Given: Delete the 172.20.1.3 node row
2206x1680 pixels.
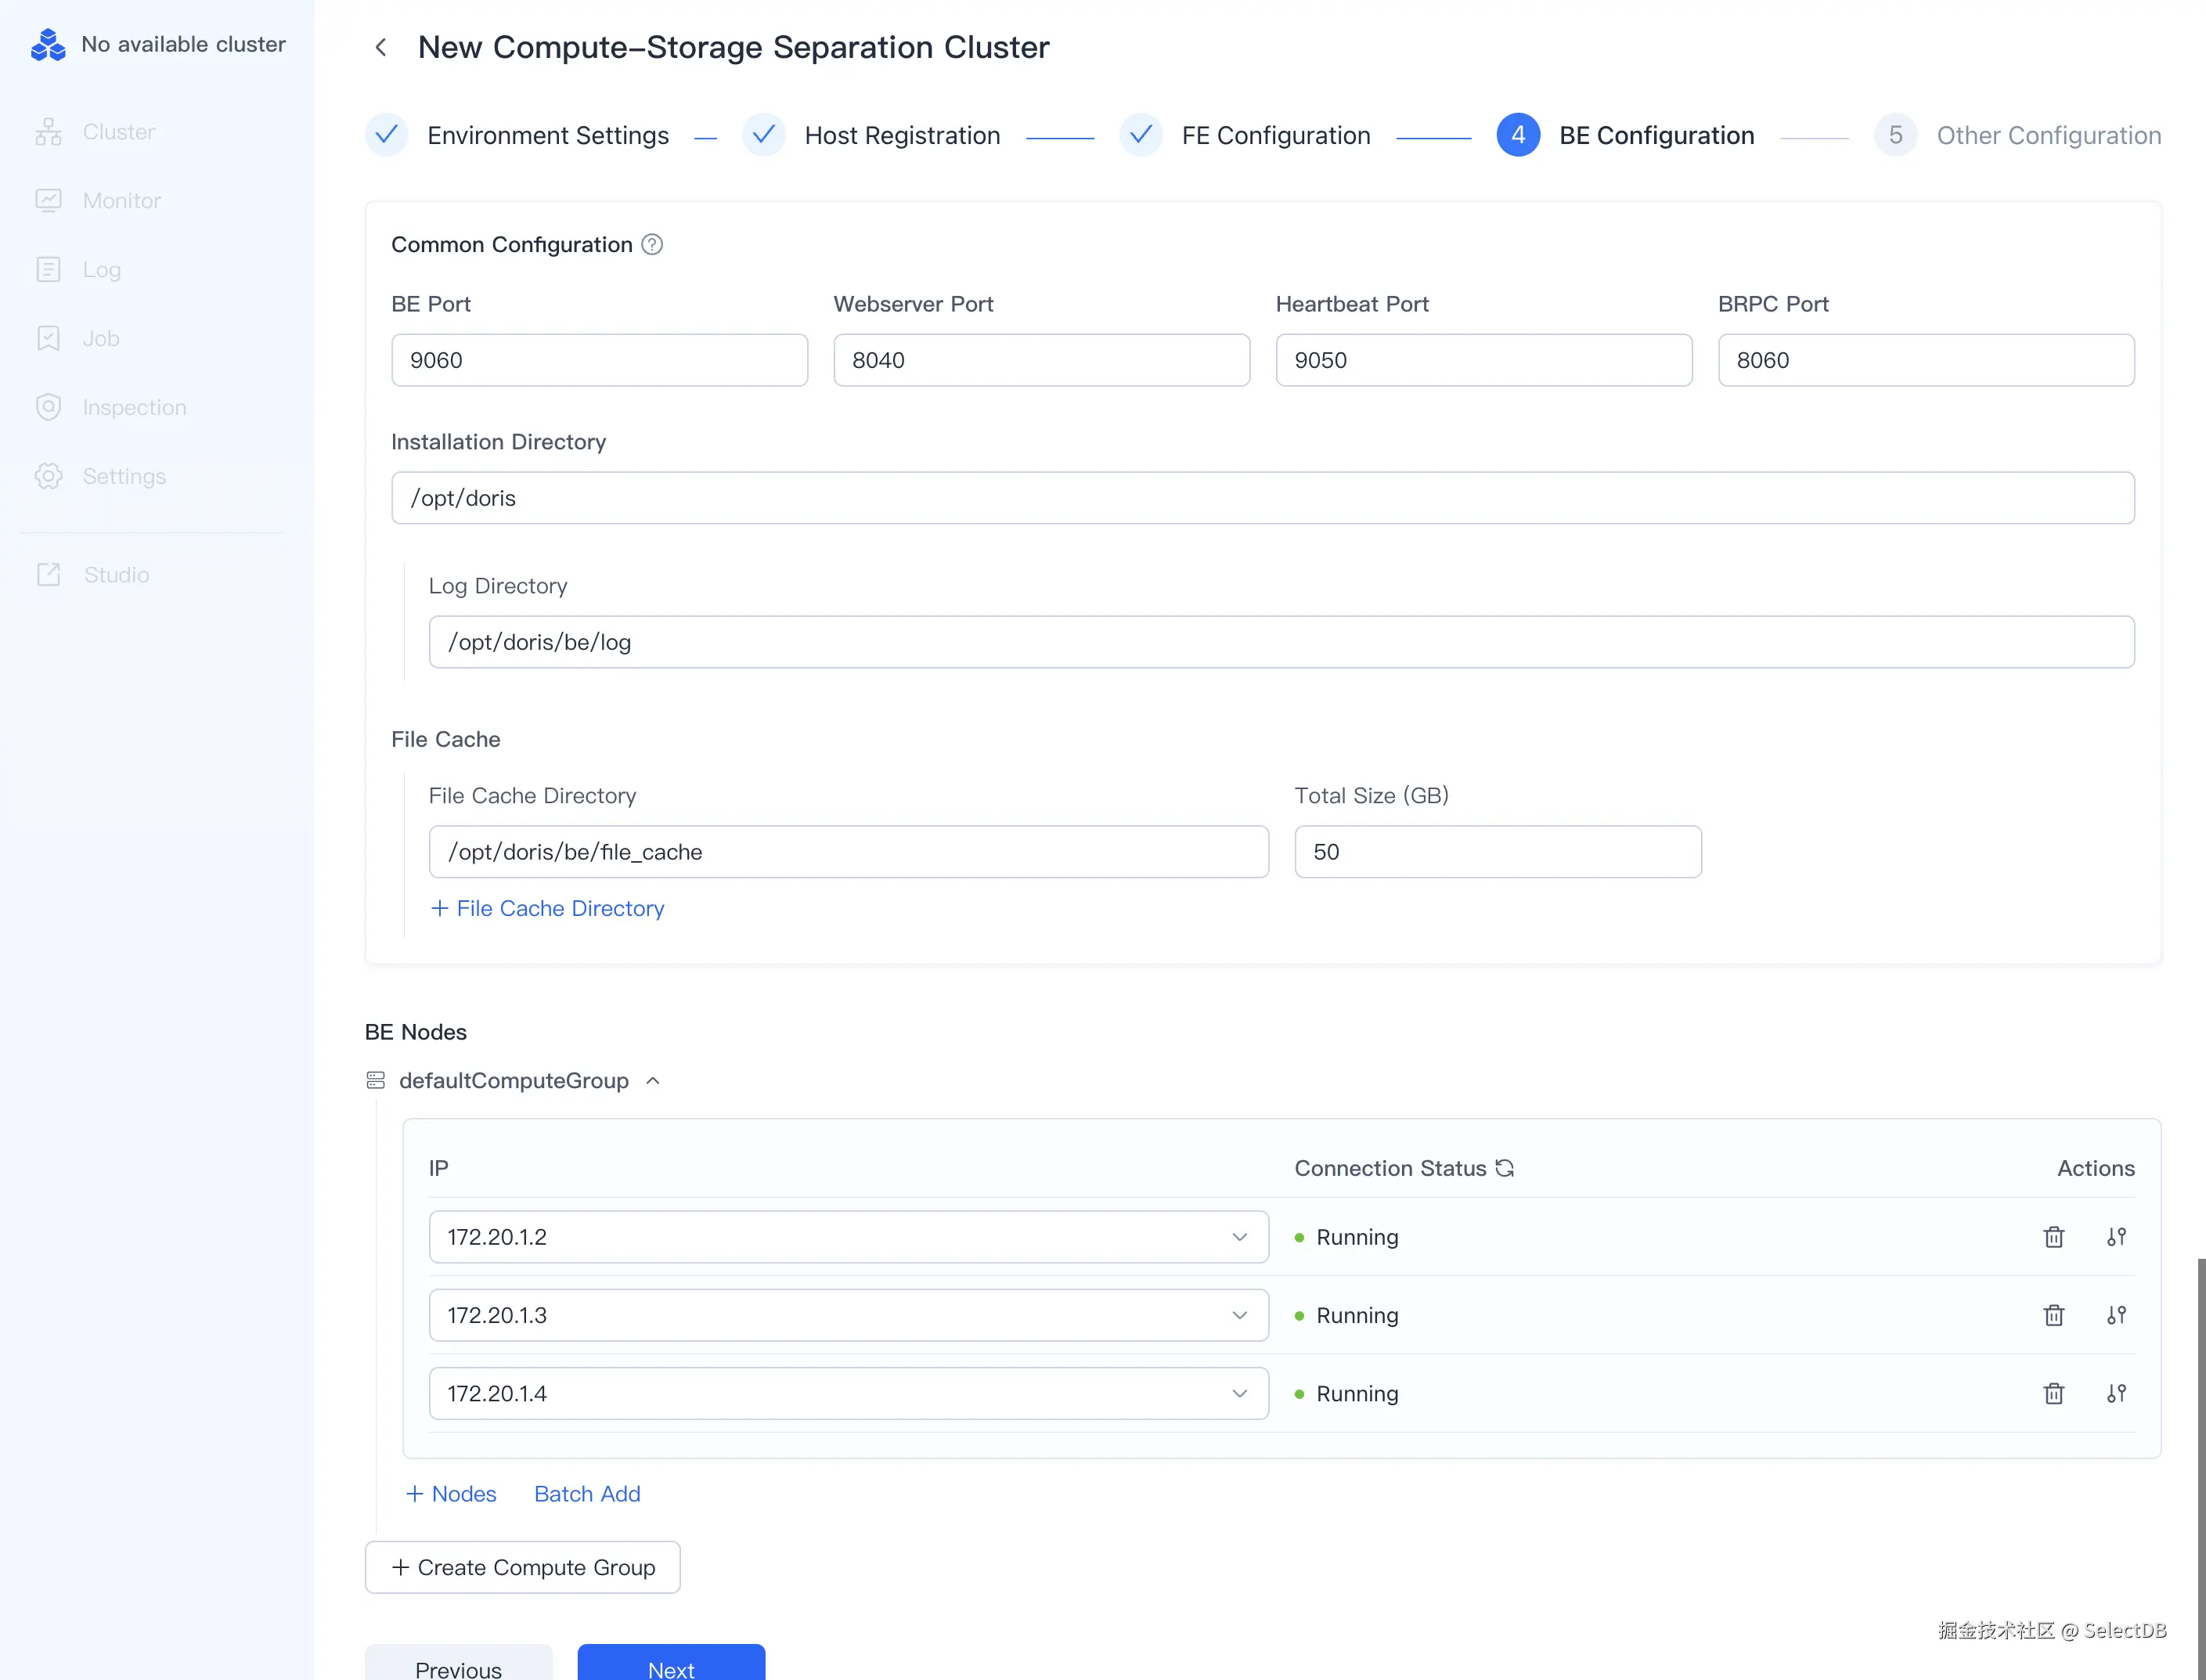Looking at the screenshot, I should click(x=2053, y=1315).
